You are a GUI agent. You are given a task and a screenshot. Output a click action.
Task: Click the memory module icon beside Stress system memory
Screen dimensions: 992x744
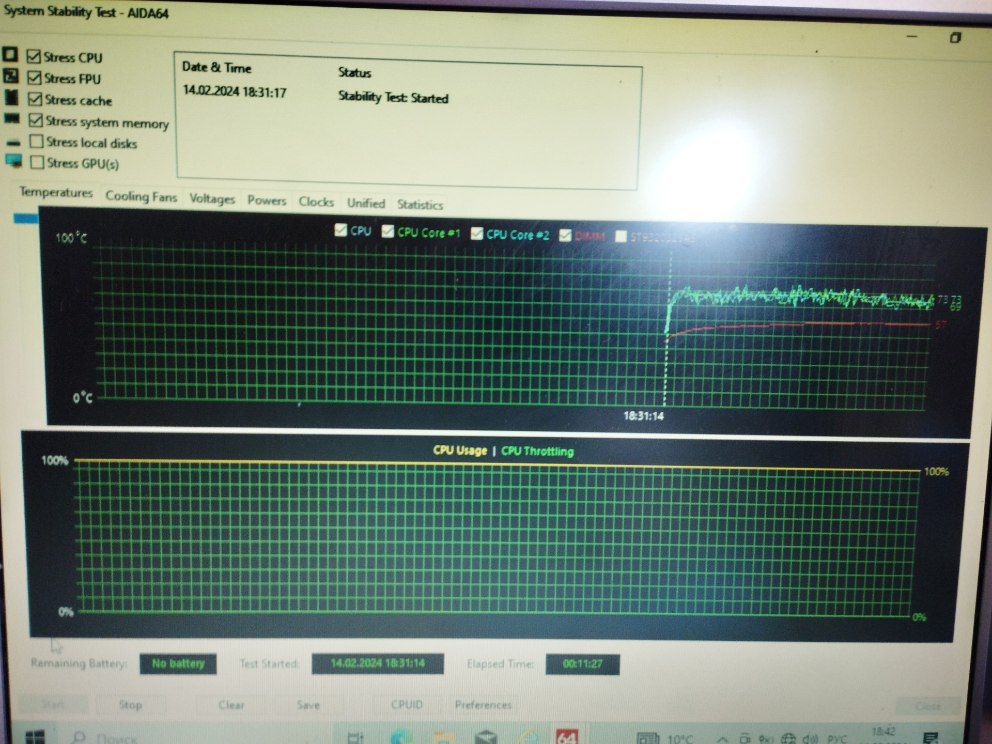click(11, 118)
